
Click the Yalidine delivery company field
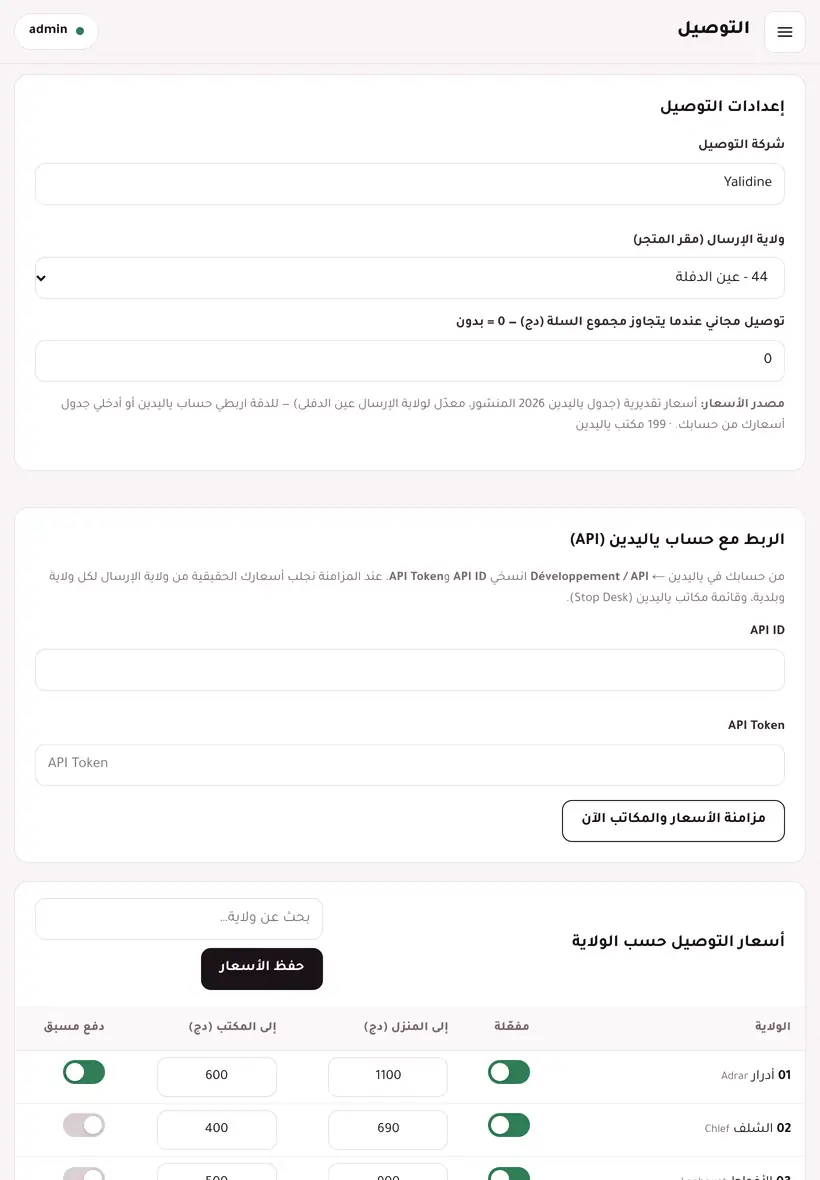coord(410,184)
